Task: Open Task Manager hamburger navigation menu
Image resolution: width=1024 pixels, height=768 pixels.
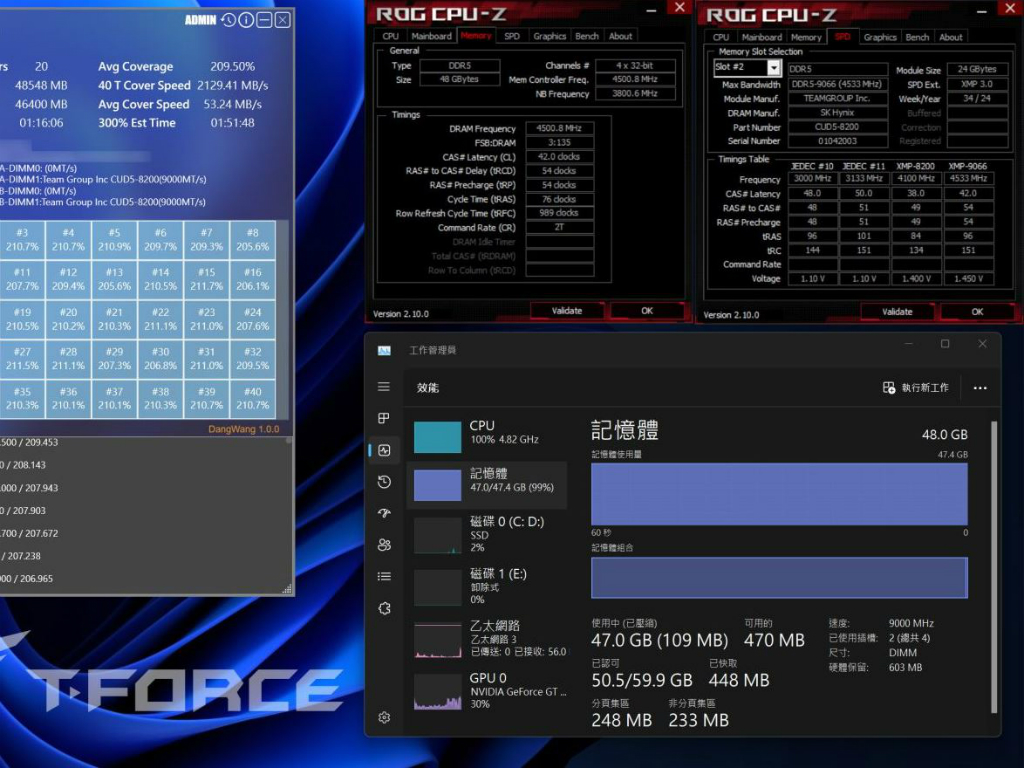Action: pos(384,387)
